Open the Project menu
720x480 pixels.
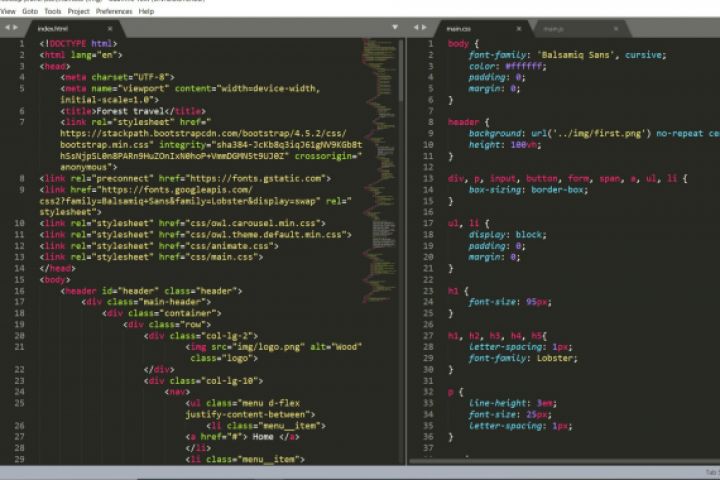click(x=79, y=11)
